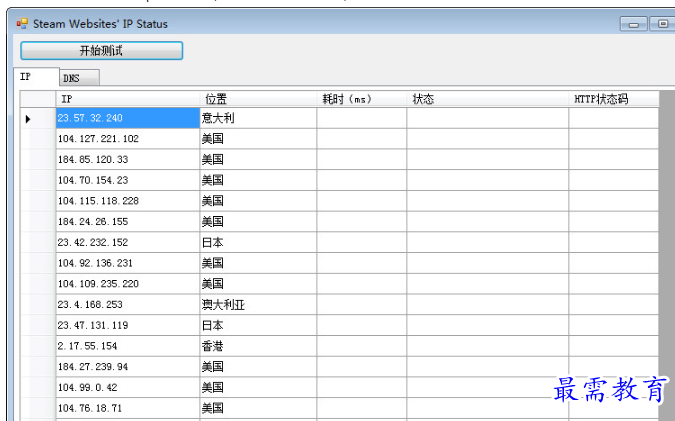Click the row header of 184.85.120.33 row

(x=38, y=159)
